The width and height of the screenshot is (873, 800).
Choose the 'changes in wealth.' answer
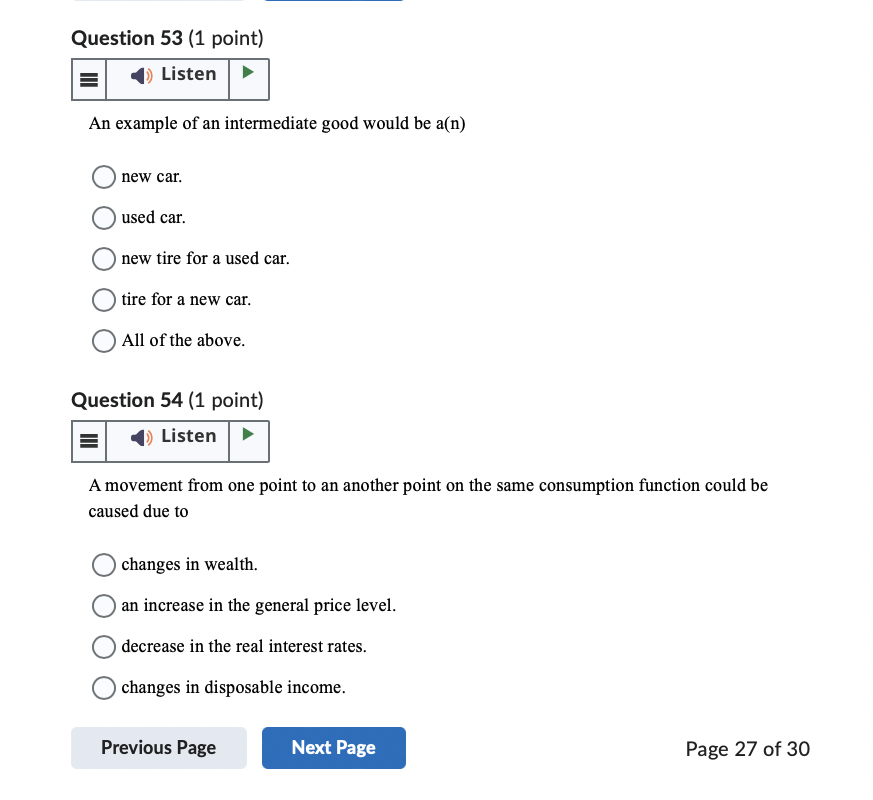point(103,565)
